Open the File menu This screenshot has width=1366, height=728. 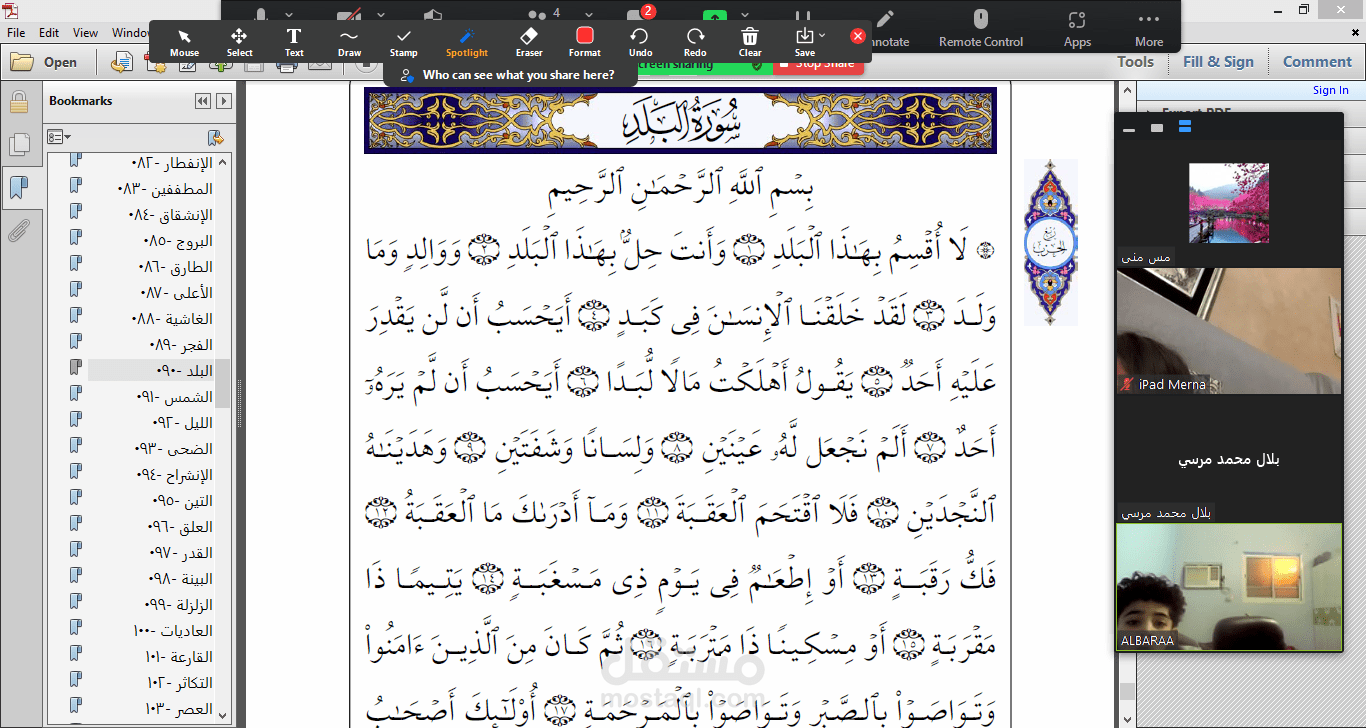(16, 33)
